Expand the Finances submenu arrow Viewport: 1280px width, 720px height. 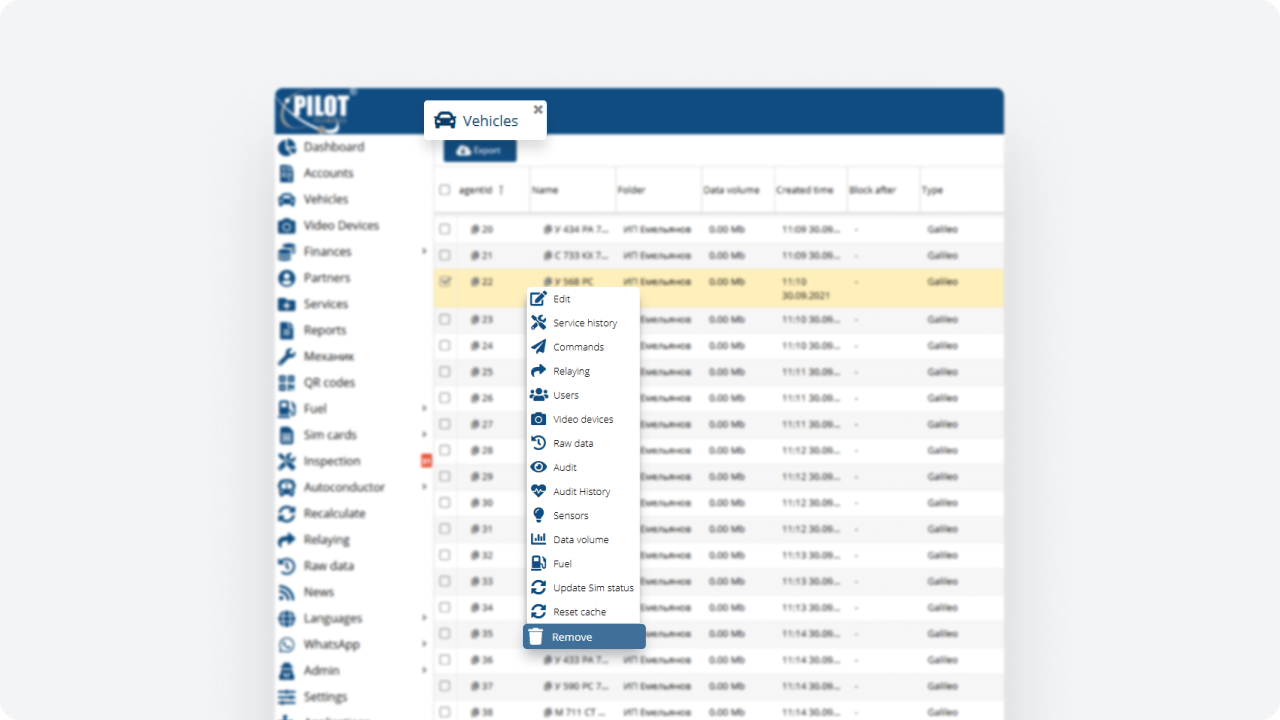pos(424,252)
